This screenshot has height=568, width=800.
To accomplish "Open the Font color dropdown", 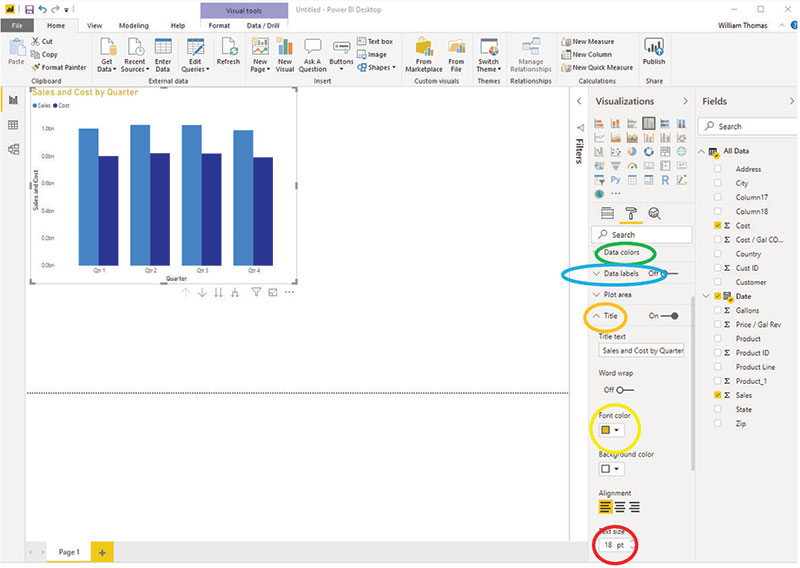I will (610, 430).
